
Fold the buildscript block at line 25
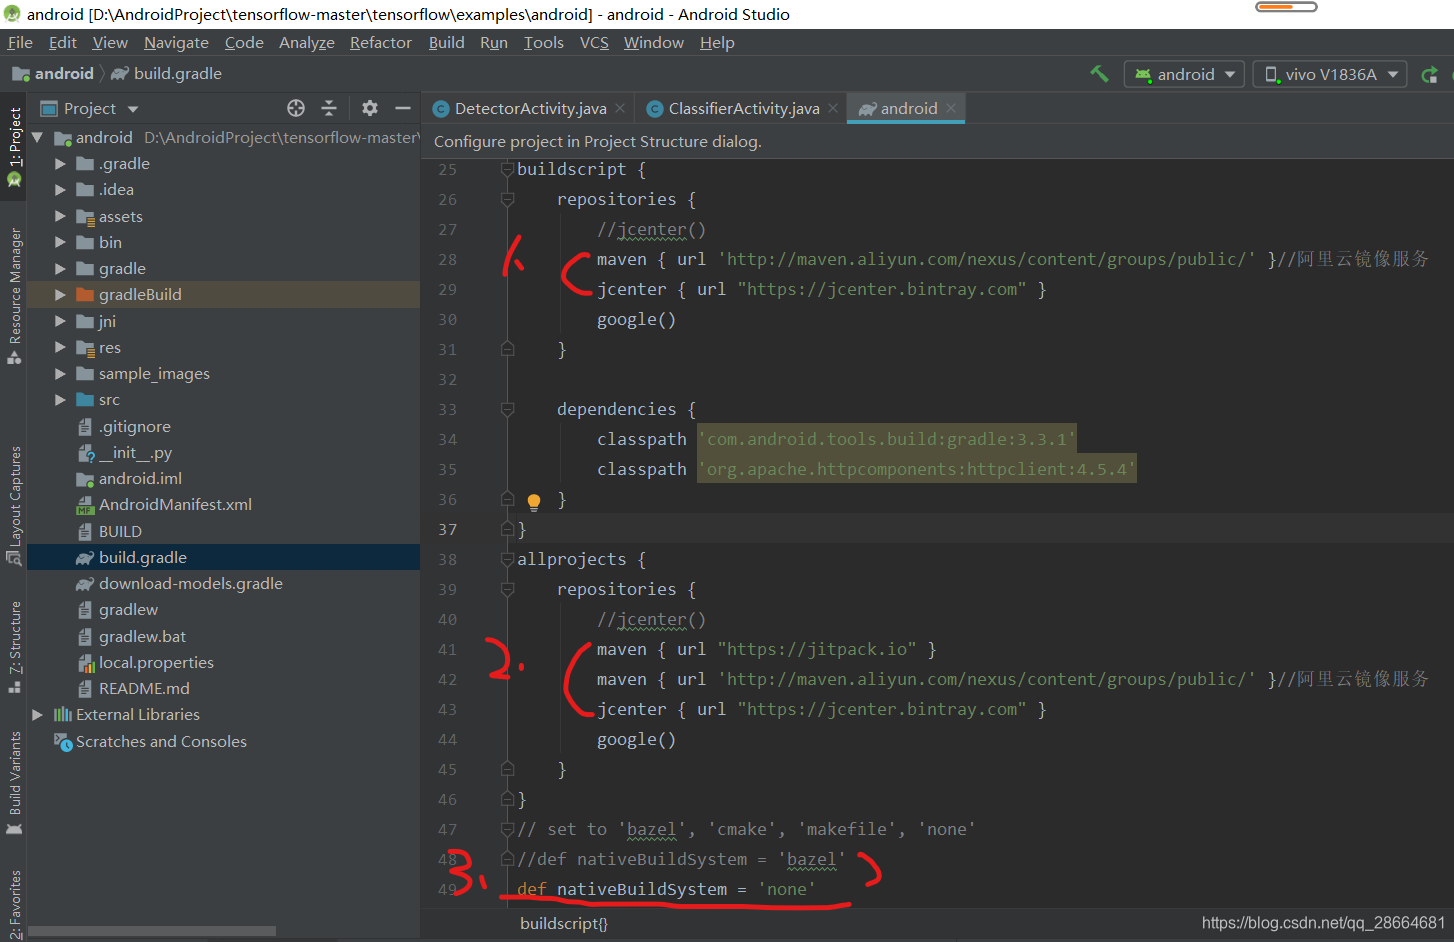point(507,170)
